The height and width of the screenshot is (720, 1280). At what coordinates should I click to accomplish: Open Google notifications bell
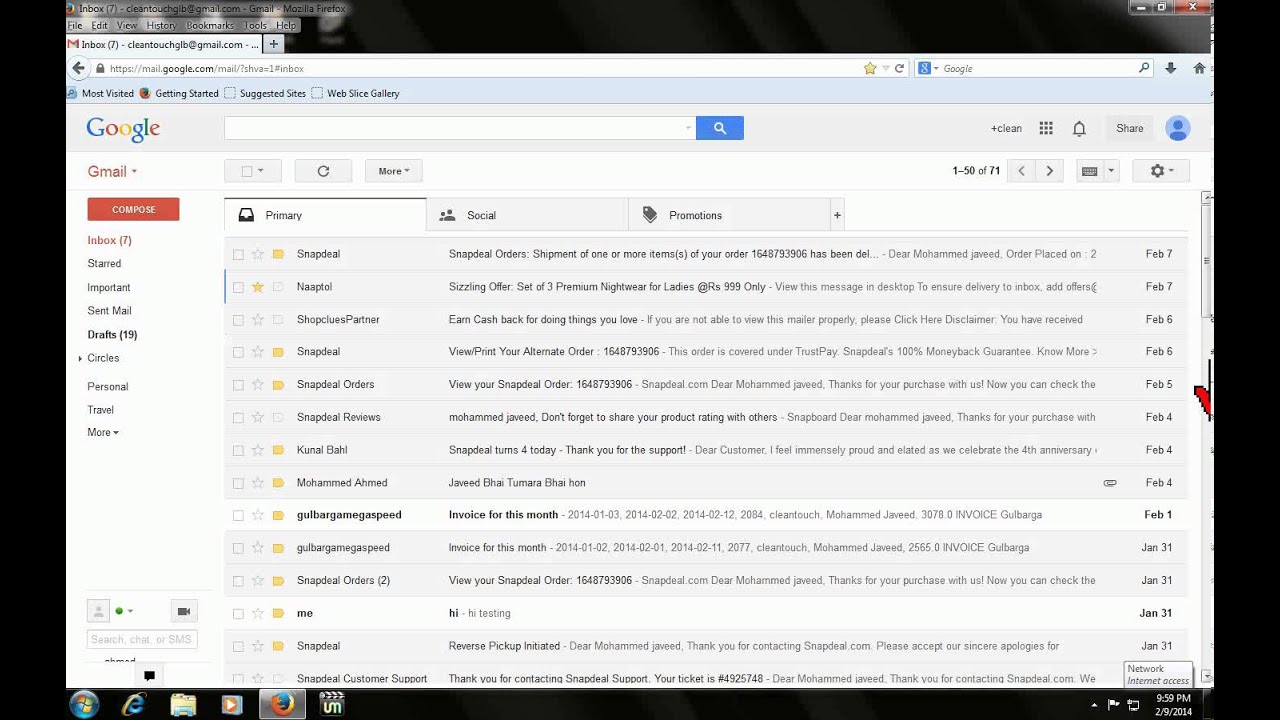tap(1079, 128)
